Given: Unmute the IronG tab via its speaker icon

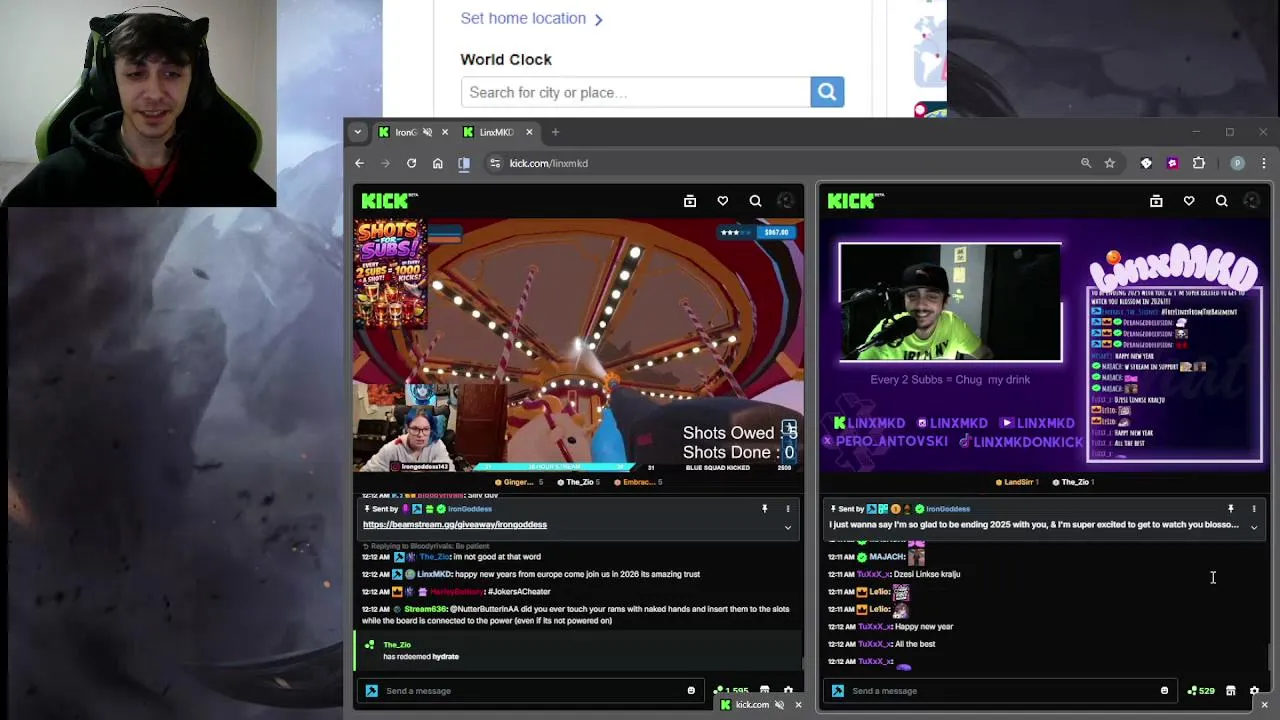Looking at the screenshot, I should 427,132.
